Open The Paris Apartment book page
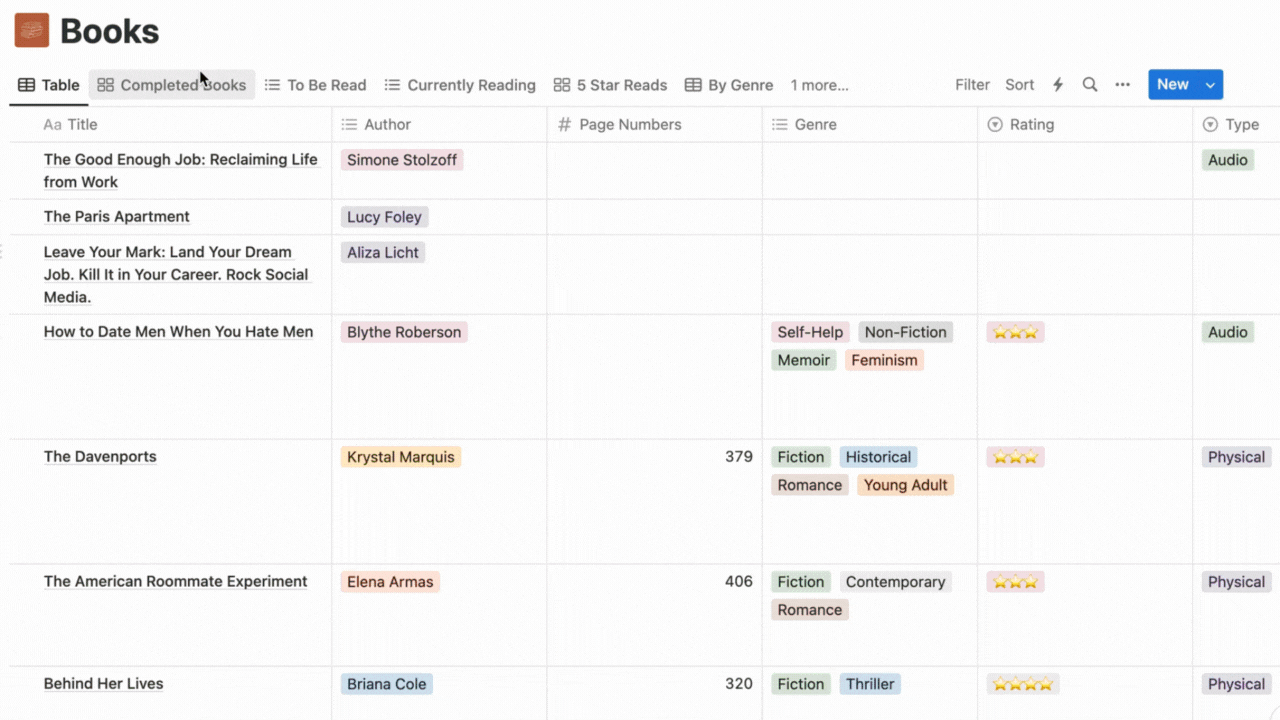1280x720 pixels. (x=116, y=217)
